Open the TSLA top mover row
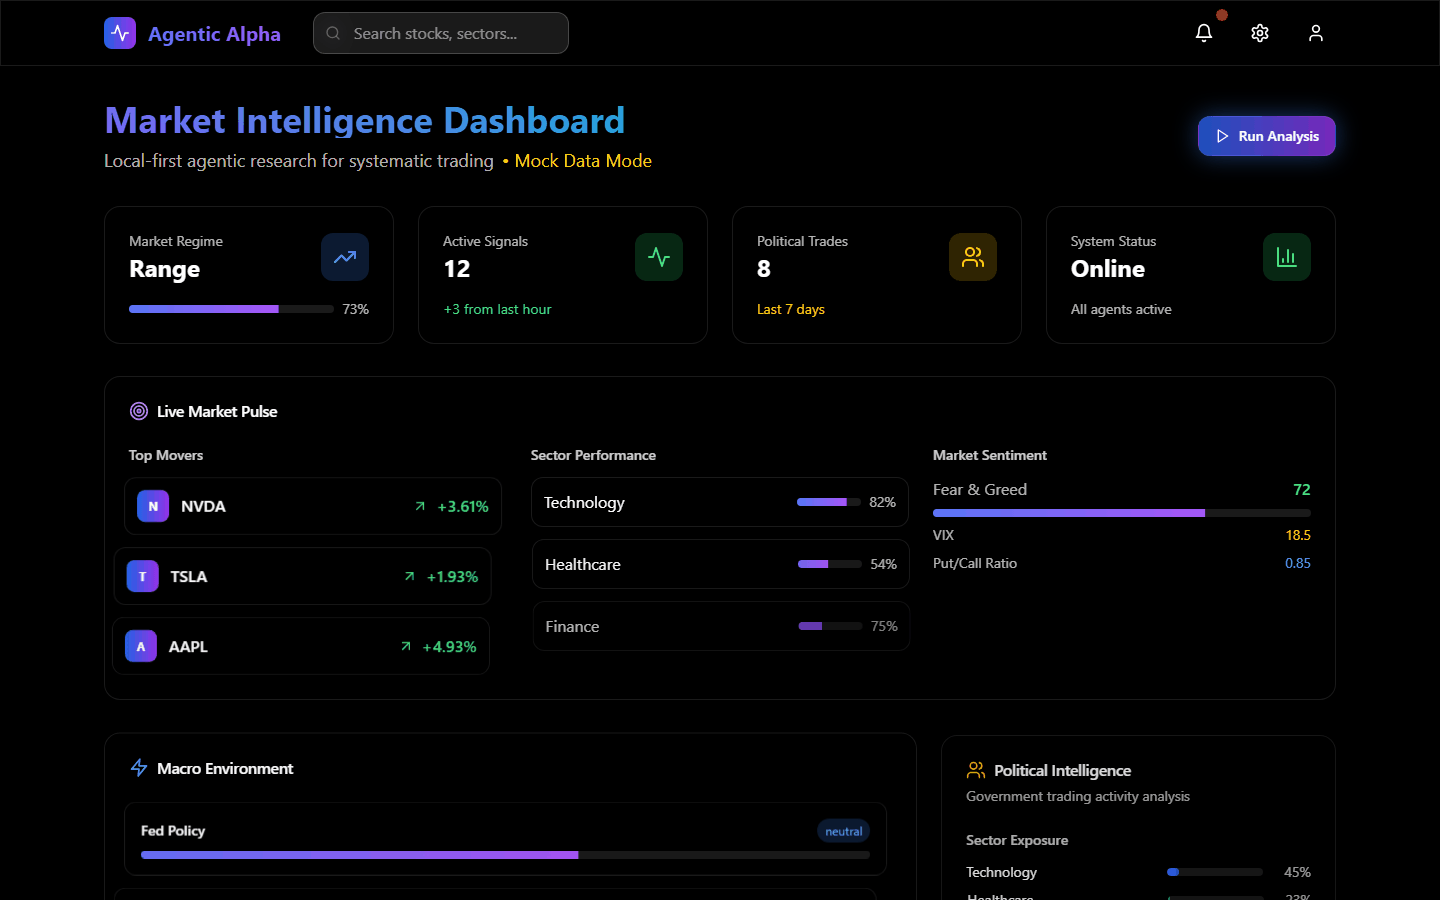Viewport: 1440px width, 900px height. [x=302, y=576]
